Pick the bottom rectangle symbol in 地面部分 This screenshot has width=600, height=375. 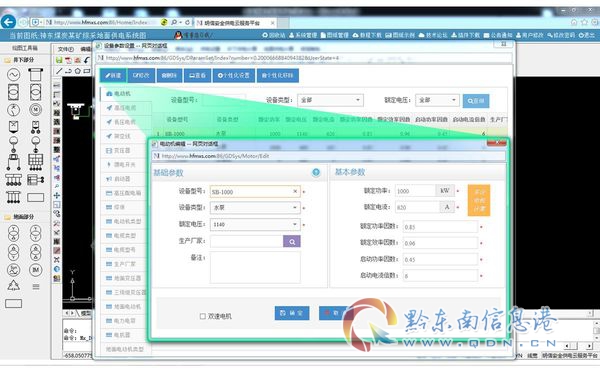click(13, 304)
